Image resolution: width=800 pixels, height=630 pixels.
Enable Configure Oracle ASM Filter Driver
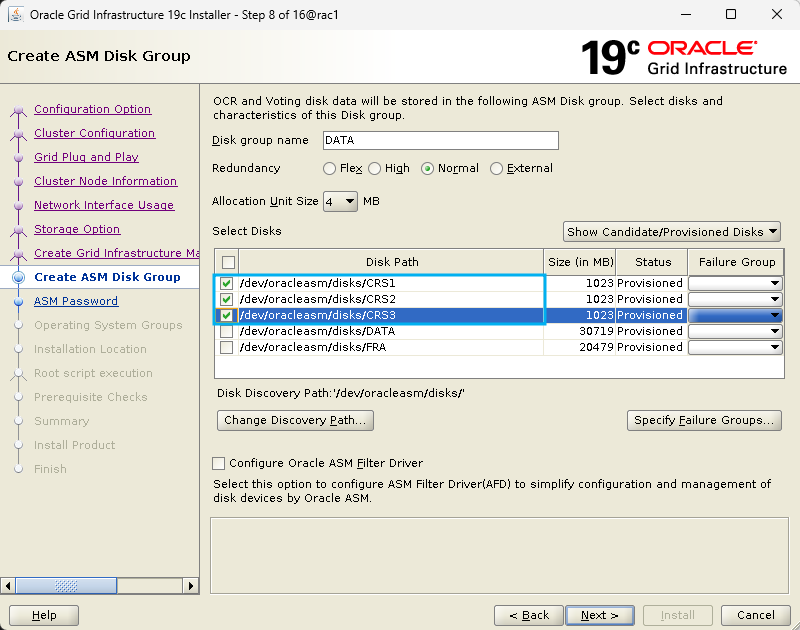(x=218, y=463)
